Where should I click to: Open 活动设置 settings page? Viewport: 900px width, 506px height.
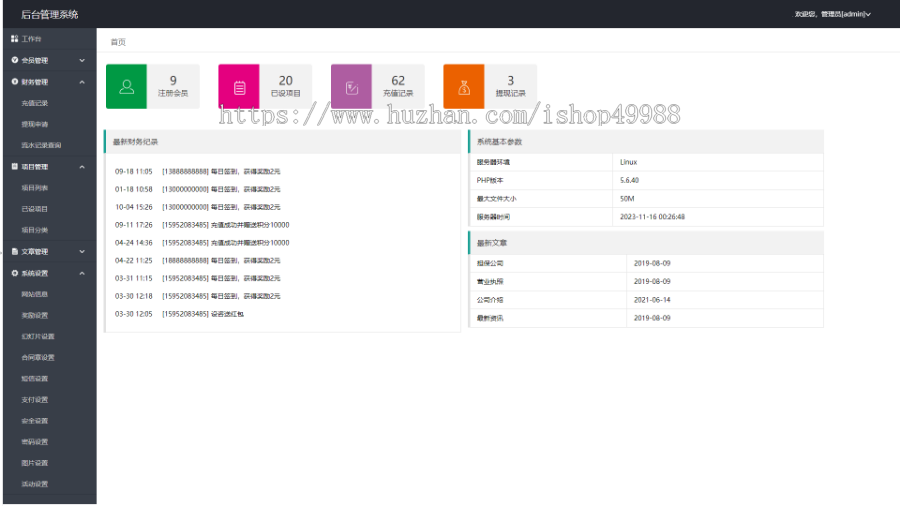coord(34,485)
